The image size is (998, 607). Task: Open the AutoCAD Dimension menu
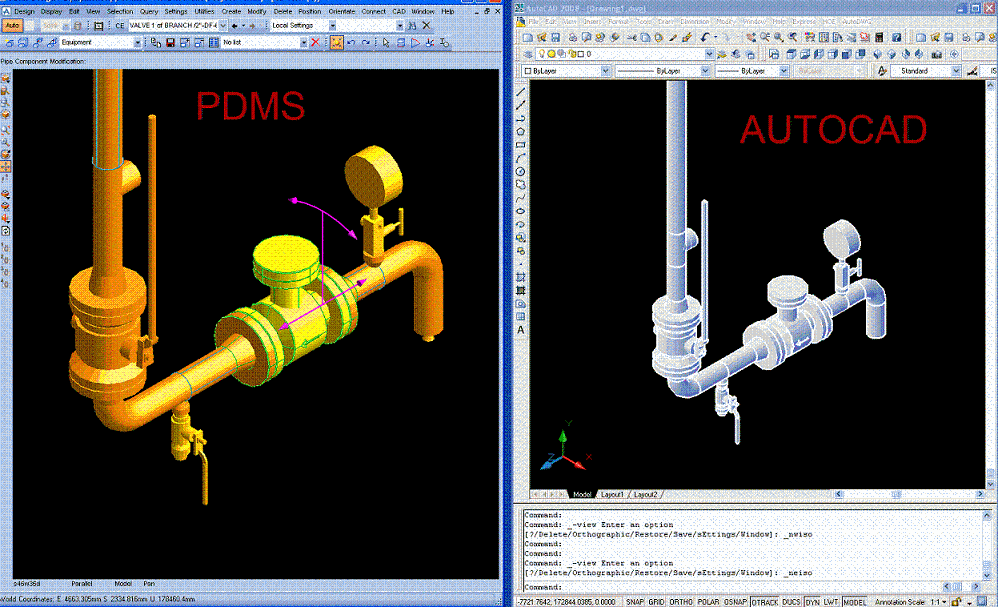point(695,22)
